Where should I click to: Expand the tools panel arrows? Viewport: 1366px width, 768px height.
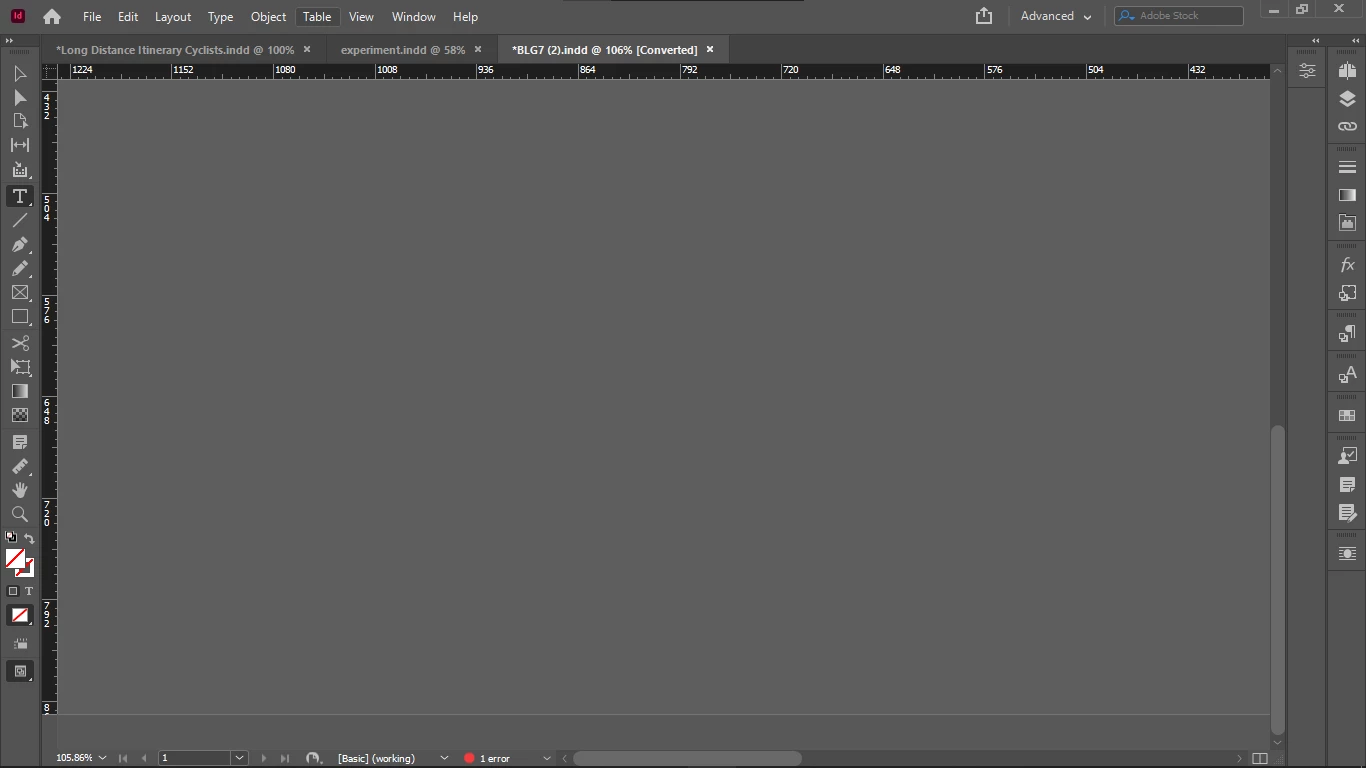[11, 41]
